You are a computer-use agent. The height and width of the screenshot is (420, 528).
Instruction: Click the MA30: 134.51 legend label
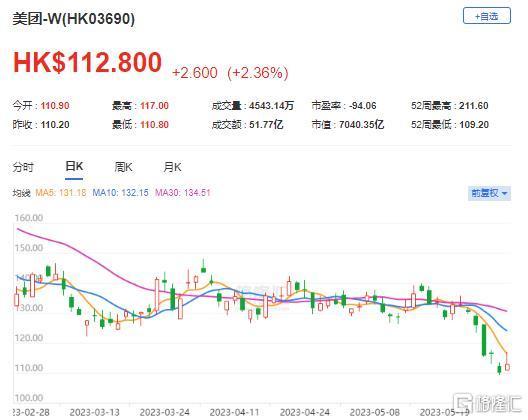point(183,193)
